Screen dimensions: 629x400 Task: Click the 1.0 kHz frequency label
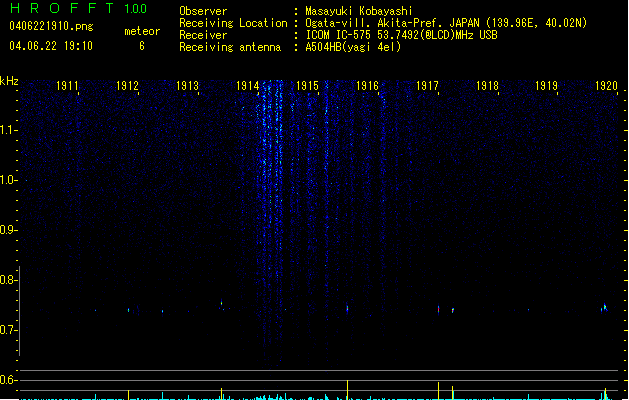click(7, 180)
